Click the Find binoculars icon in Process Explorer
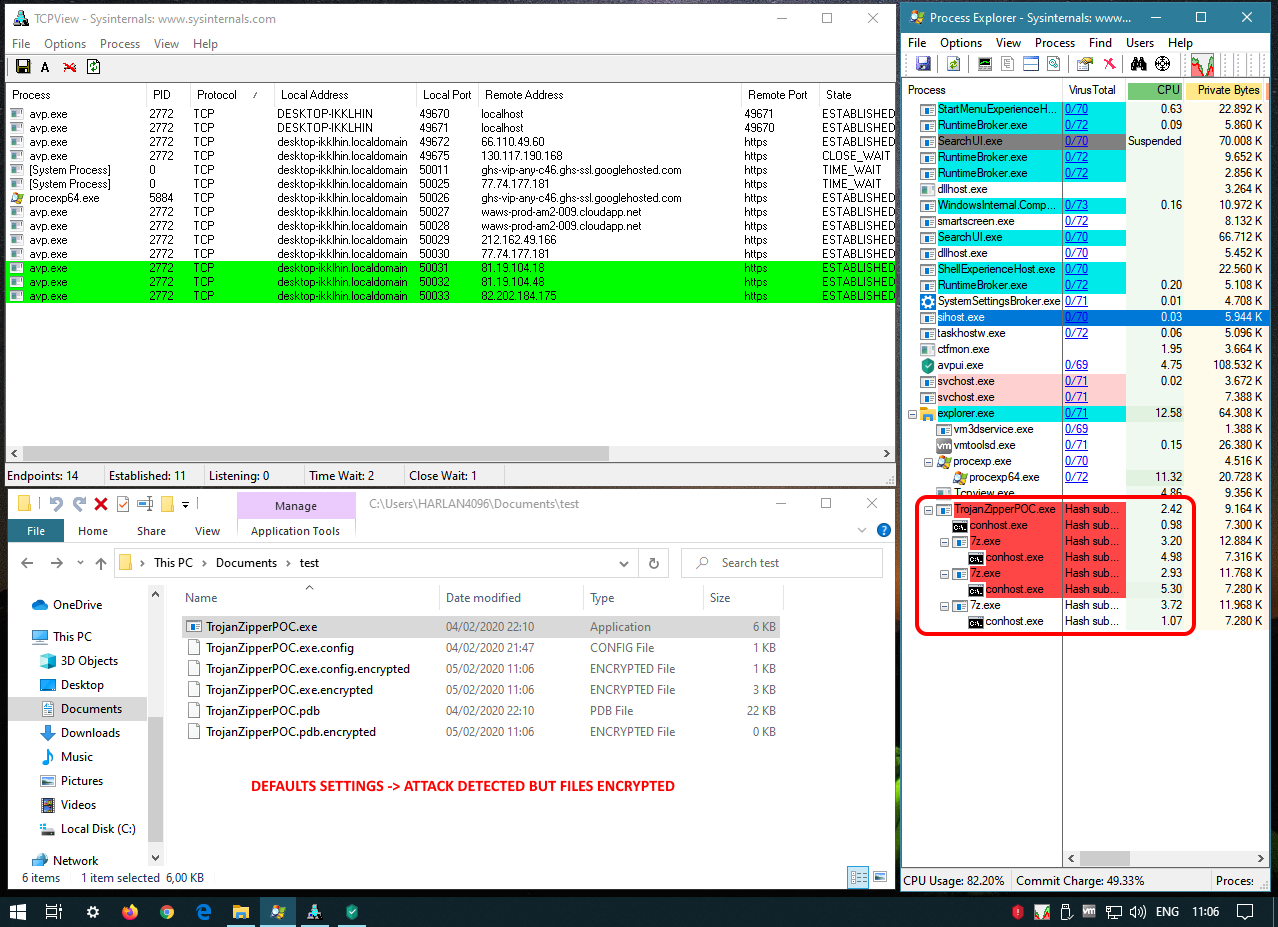 click(x=1138, y=64)
